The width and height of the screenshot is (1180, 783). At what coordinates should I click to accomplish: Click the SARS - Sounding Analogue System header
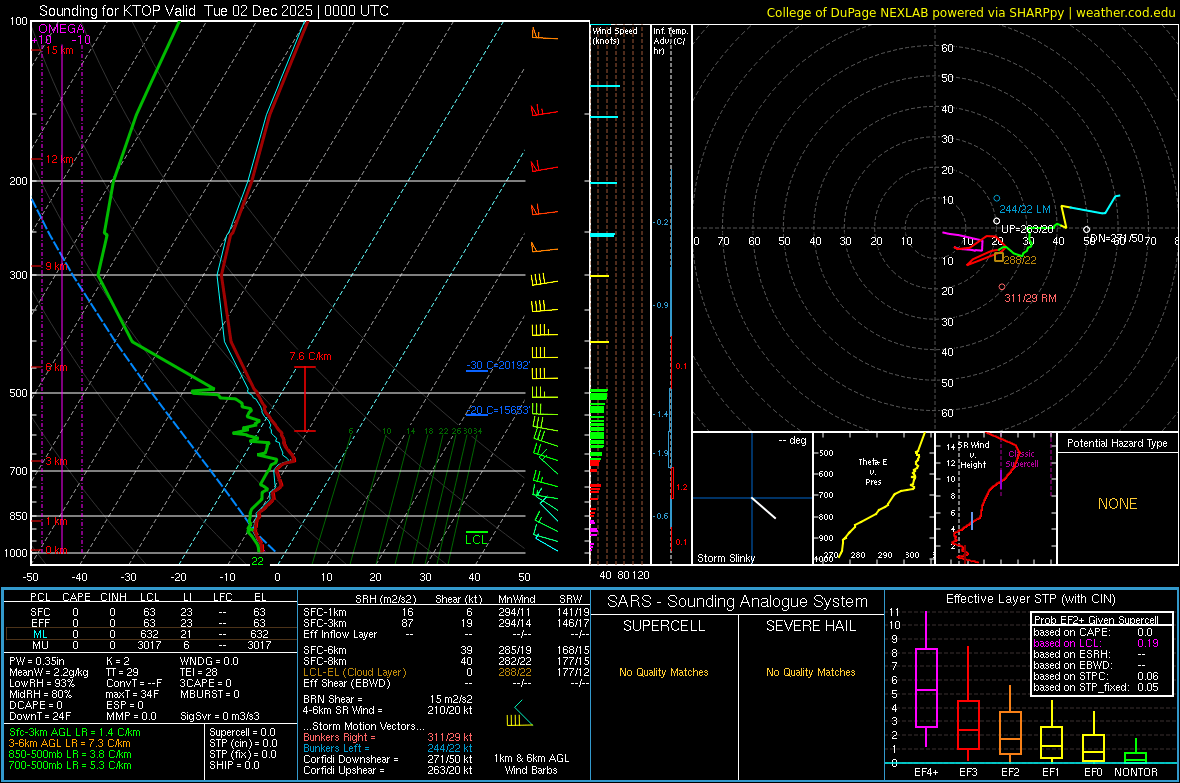click(x=738, y=601)
